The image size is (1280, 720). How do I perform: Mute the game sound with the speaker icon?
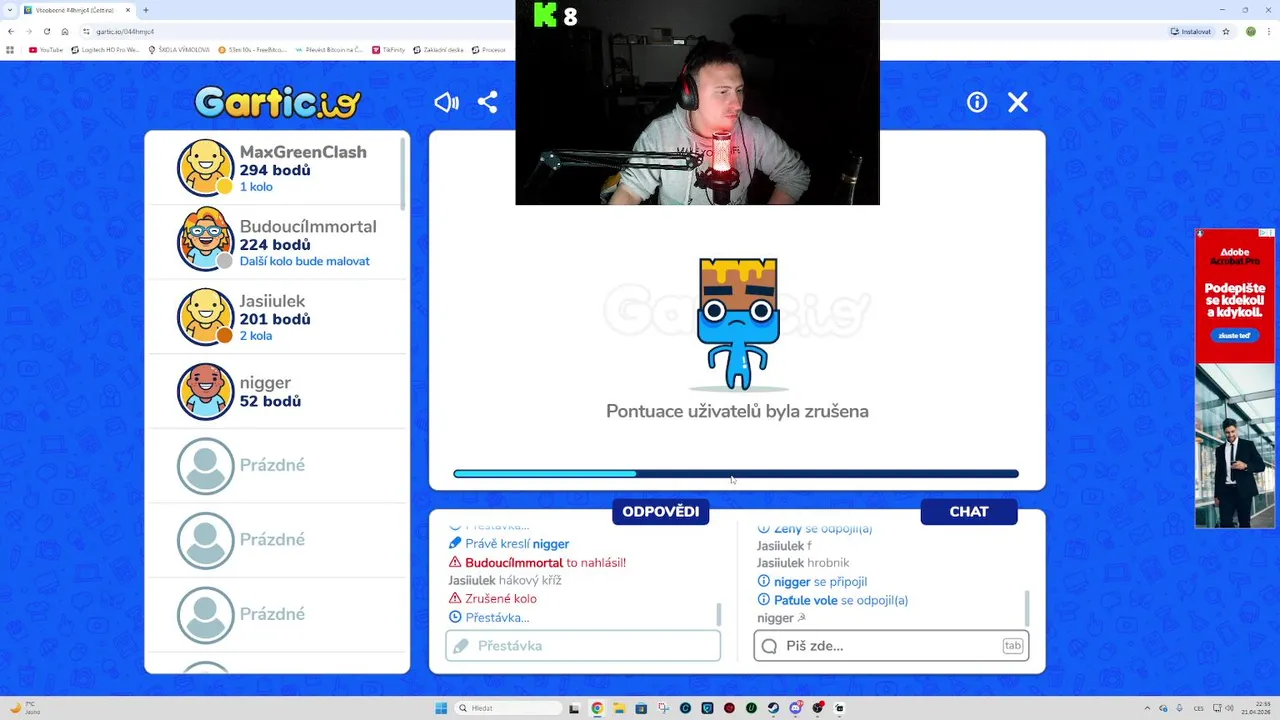[446, 102]
